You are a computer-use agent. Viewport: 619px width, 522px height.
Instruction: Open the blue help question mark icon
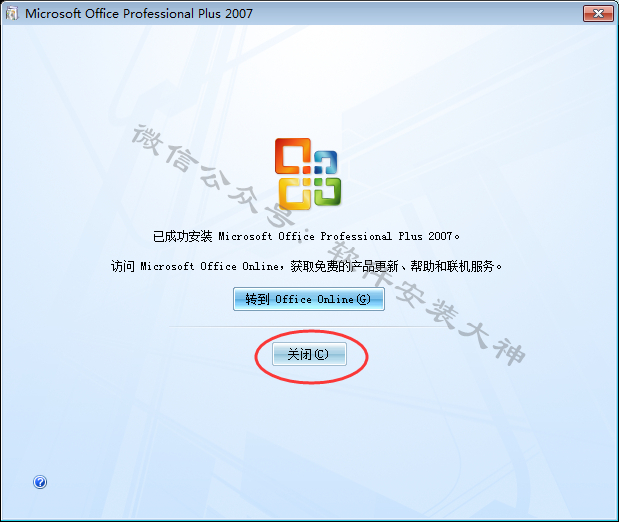(x=40, y=482)
